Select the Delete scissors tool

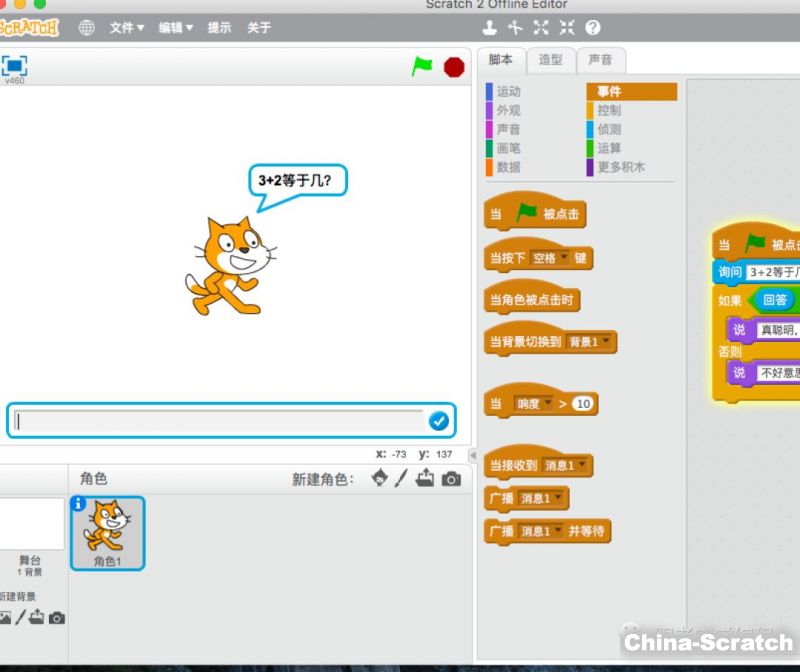click(x=516, y=28)
